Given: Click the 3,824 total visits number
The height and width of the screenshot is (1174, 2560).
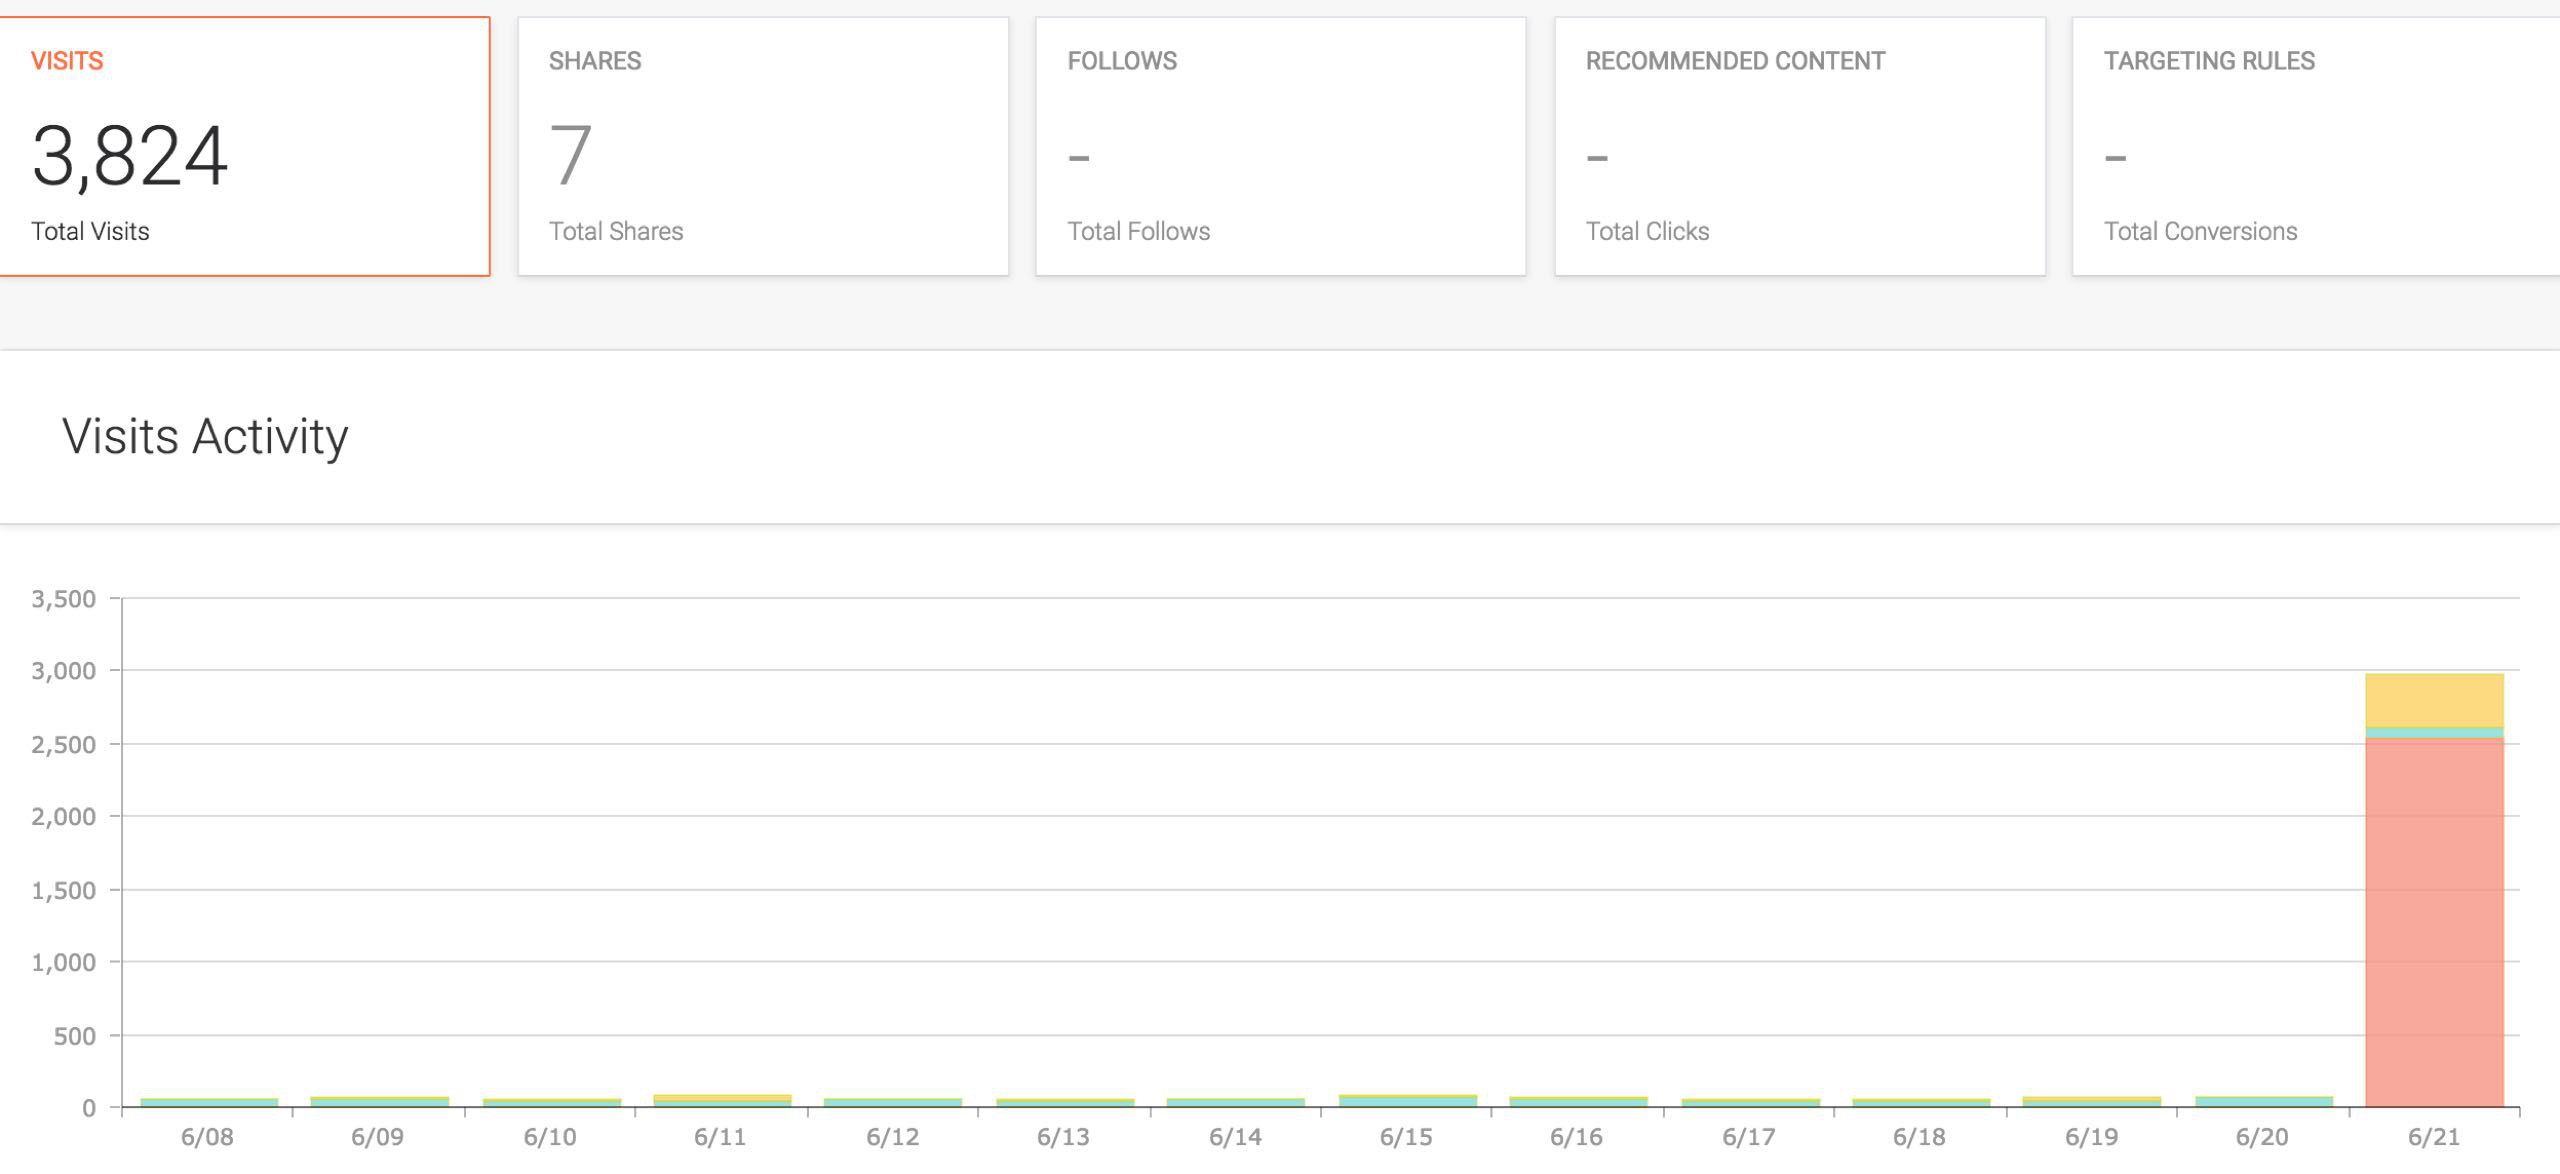Looking at the screenshot, I should 130,156.
